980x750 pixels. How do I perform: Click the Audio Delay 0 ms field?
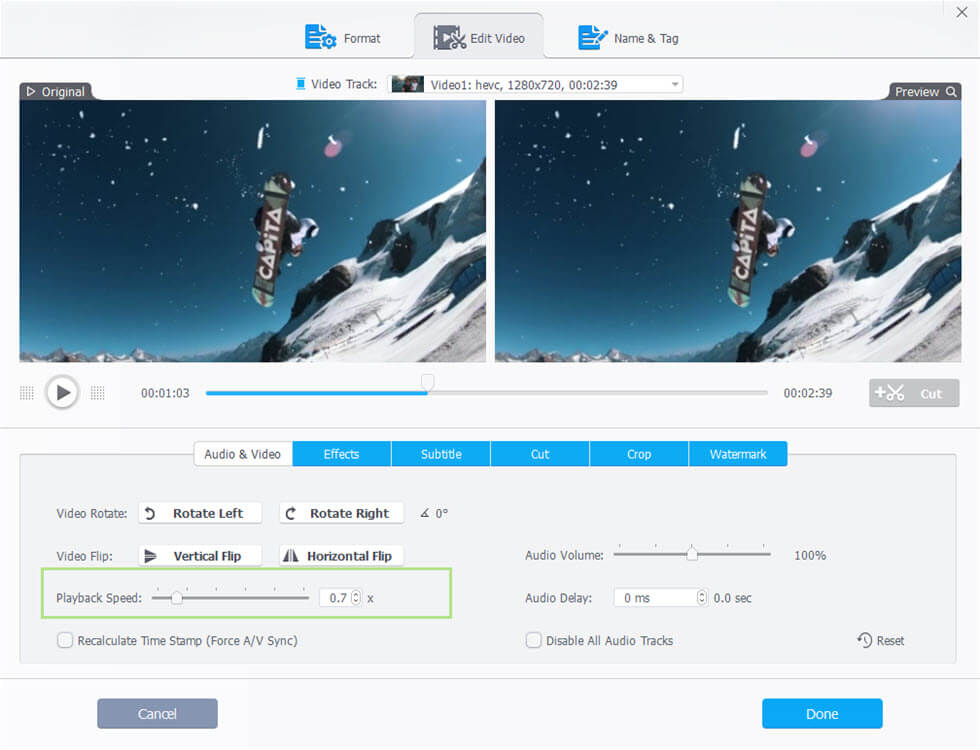click(655, 598)
